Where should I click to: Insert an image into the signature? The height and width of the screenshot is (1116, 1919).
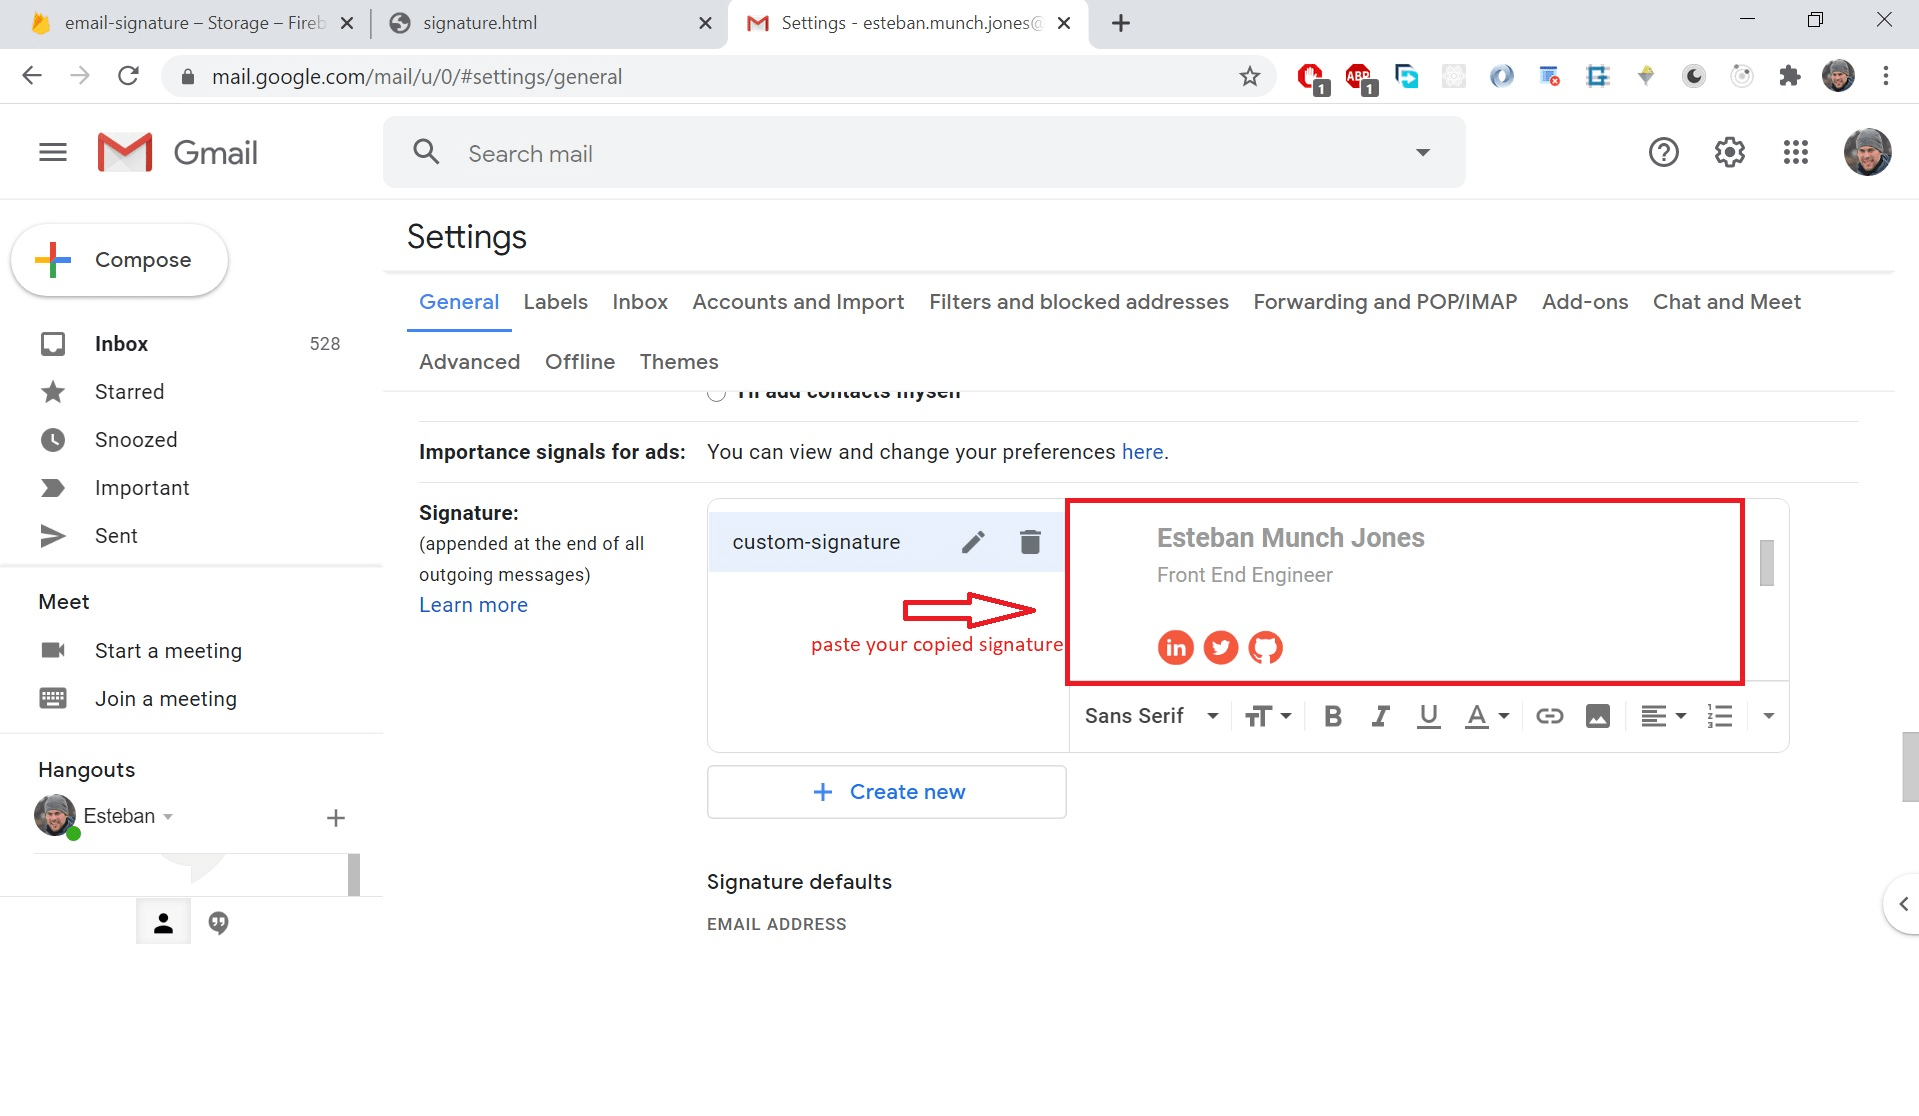coord(1596,715)
